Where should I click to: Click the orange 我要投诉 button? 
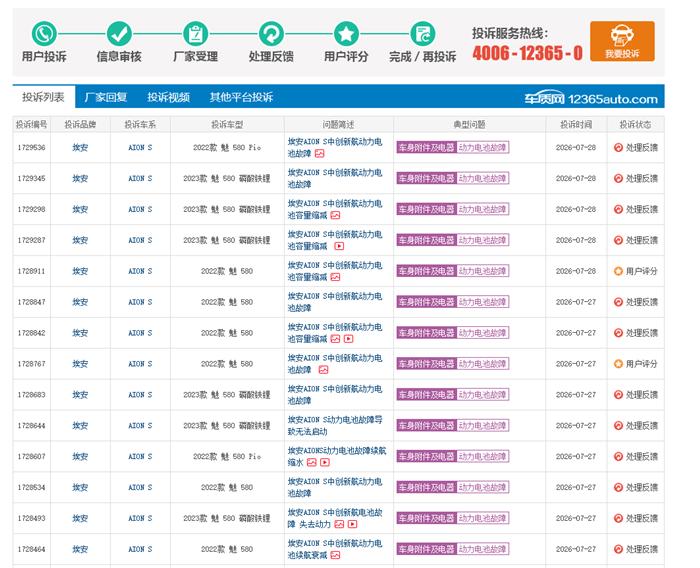[x=622, y=41]
